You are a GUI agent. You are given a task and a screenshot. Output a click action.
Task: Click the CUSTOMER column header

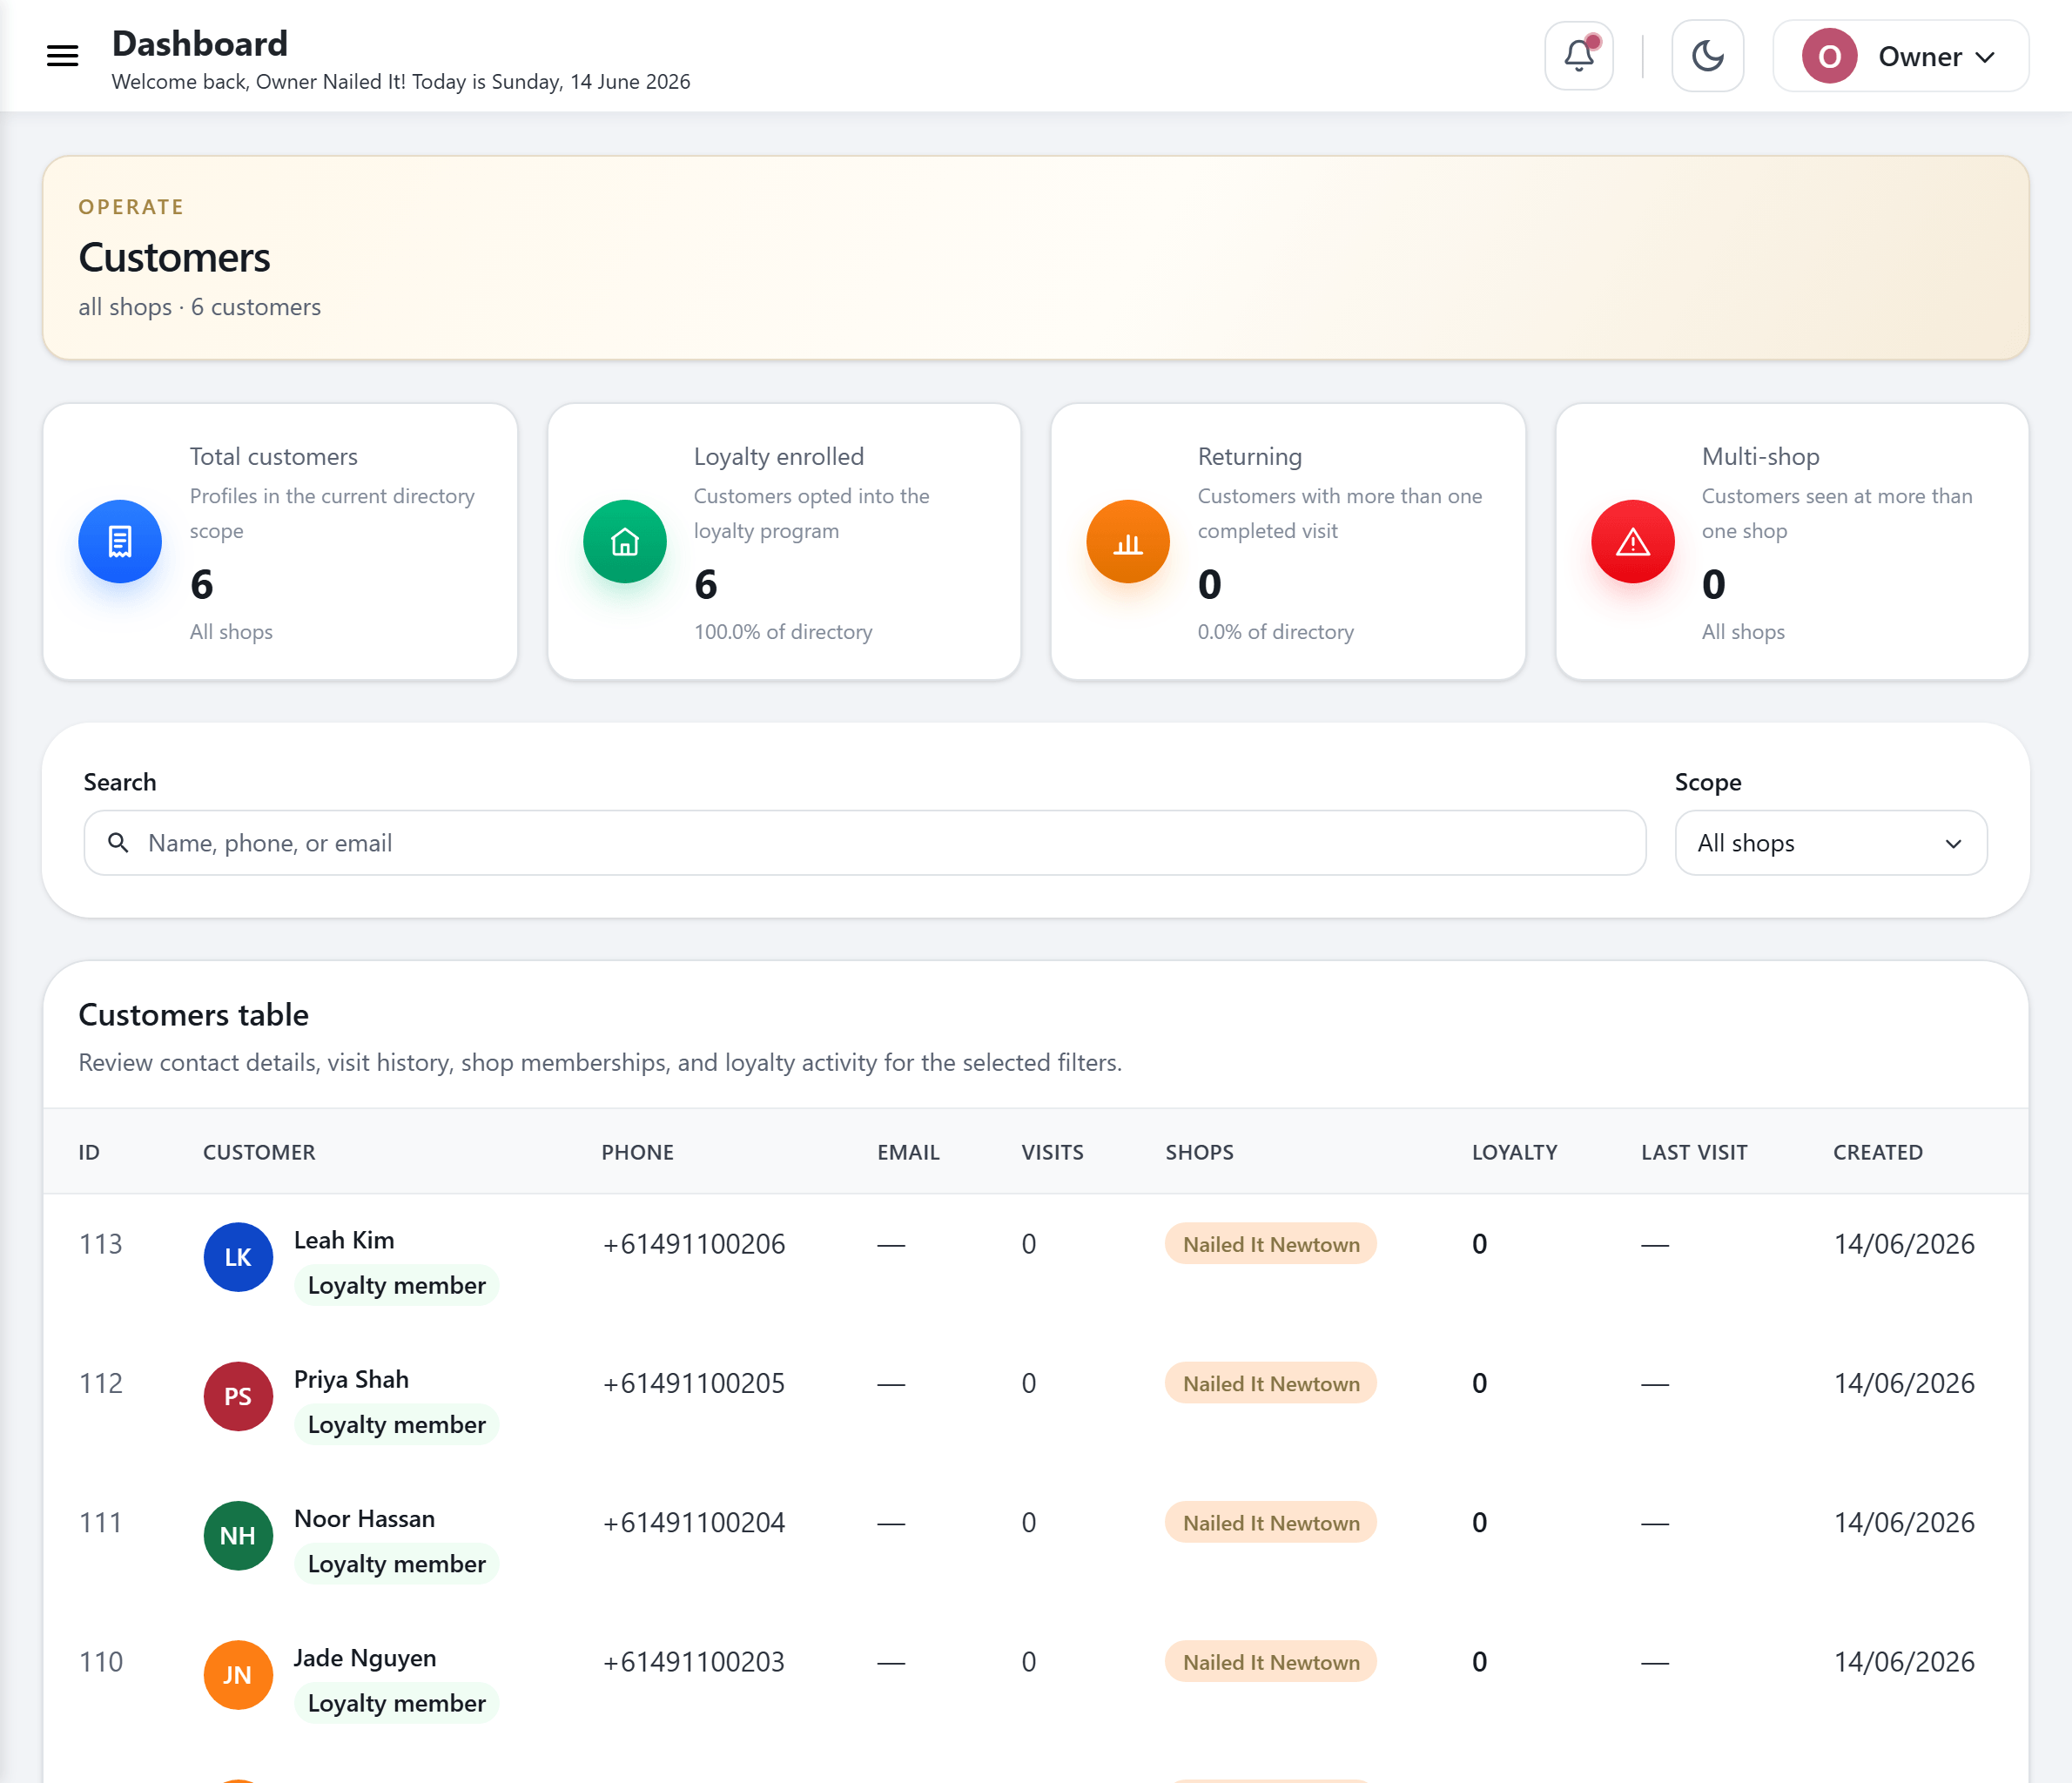259,1152
